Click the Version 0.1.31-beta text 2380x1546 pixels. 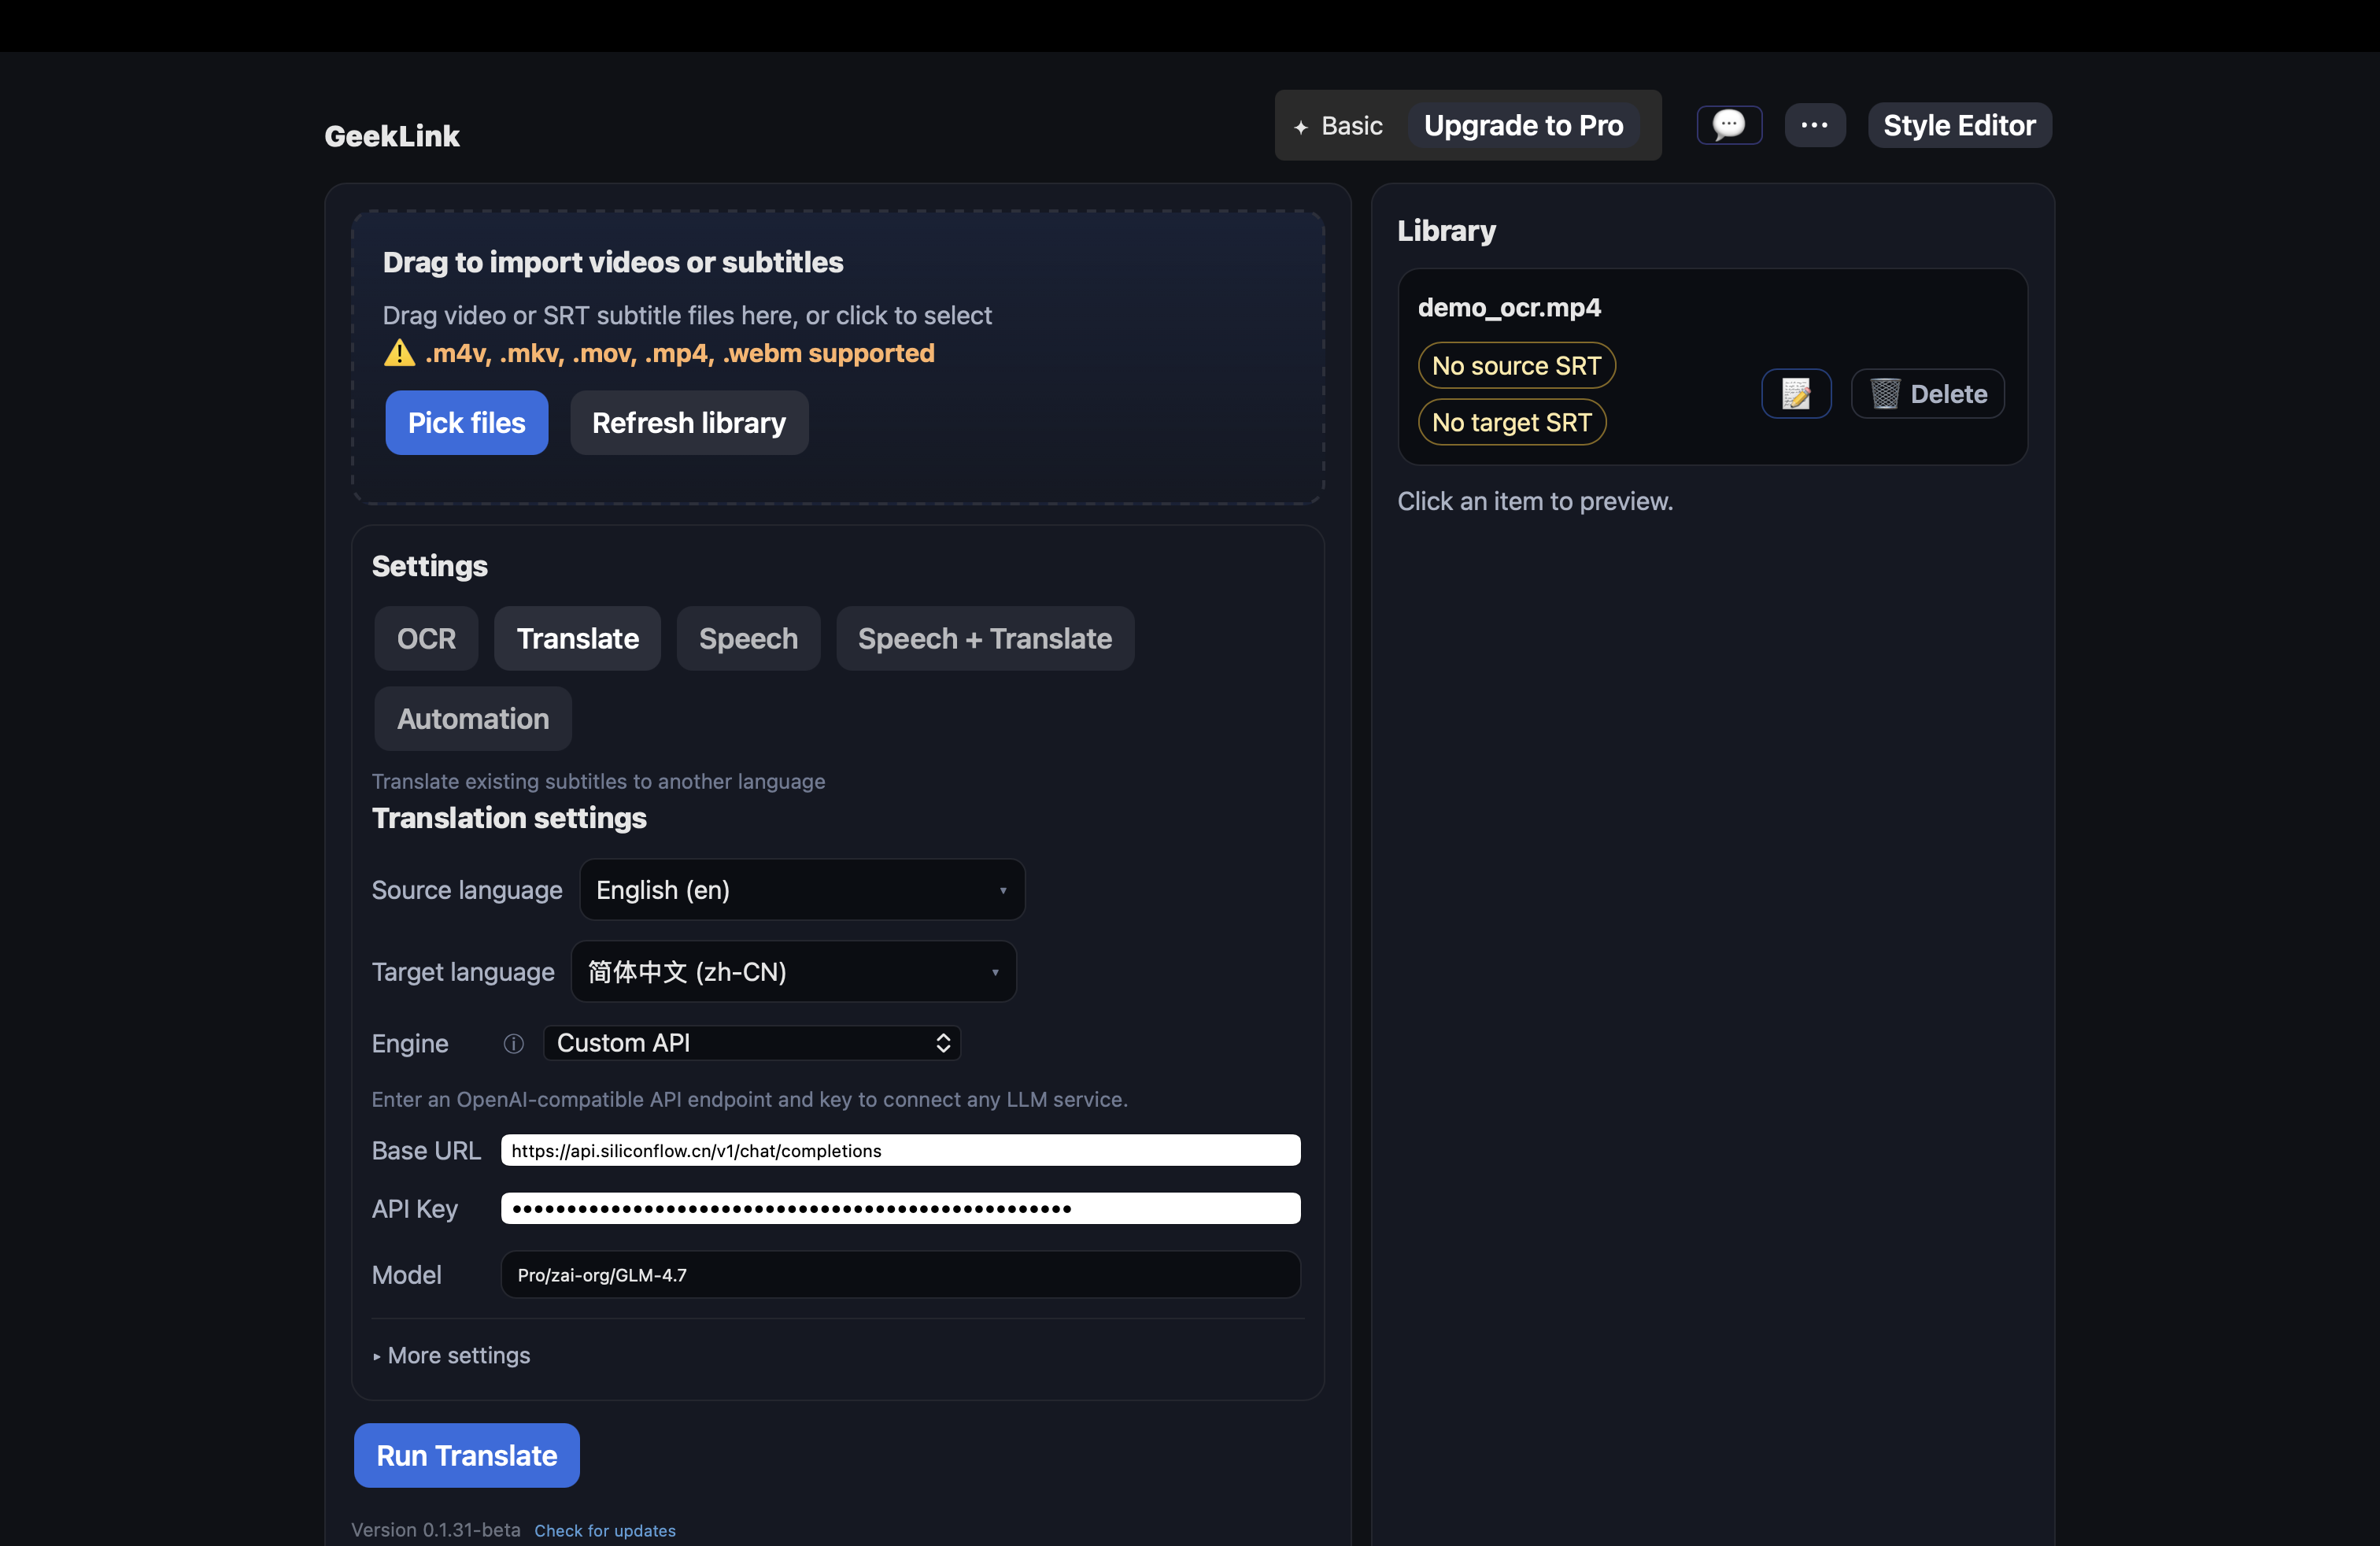(436, 1530)
